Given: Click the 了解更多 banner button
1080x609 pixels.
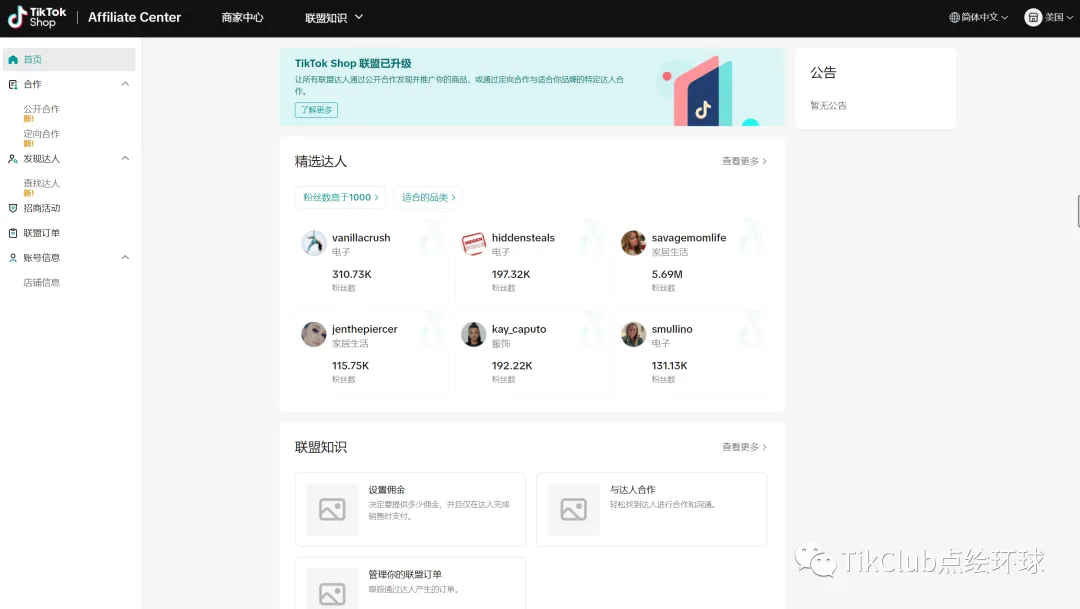Looking at the screenshot, I should click(x=316, y=110).
